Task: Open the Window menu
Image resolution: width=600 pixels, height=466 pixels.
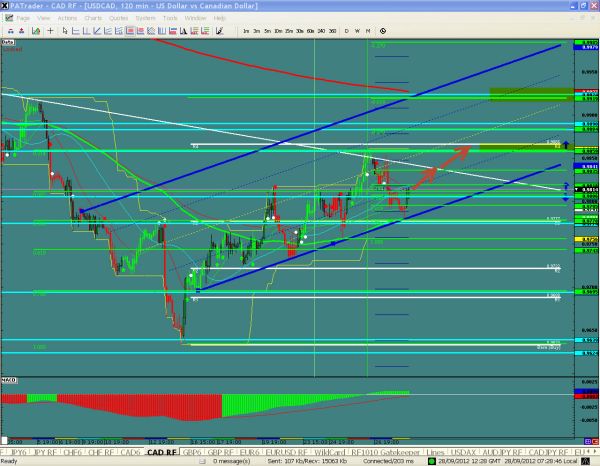Action: 196,18
